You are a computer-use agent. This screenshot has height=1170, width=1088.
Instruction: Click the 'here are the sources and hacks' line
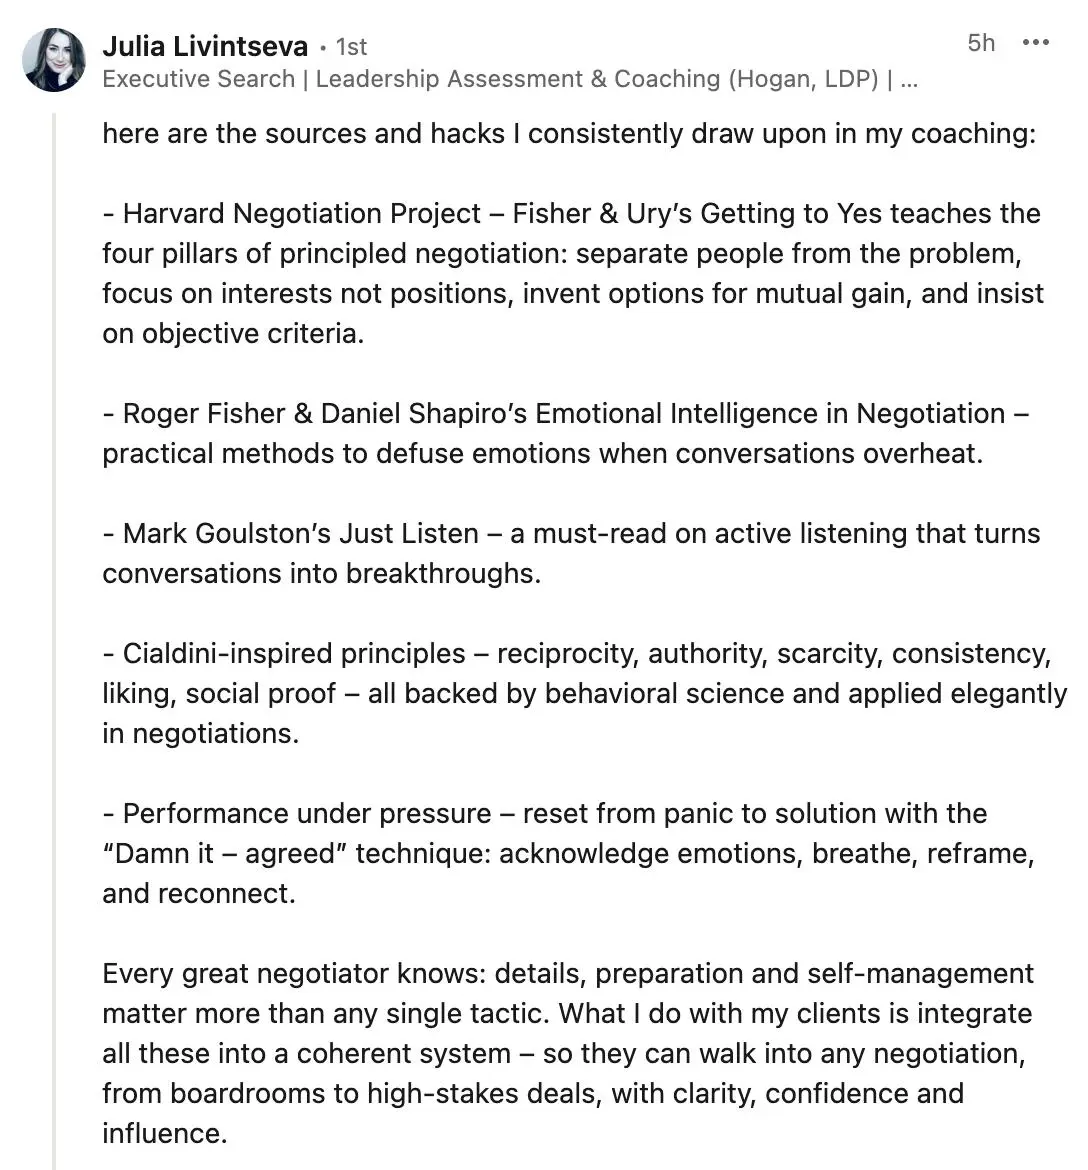point(569,134)
